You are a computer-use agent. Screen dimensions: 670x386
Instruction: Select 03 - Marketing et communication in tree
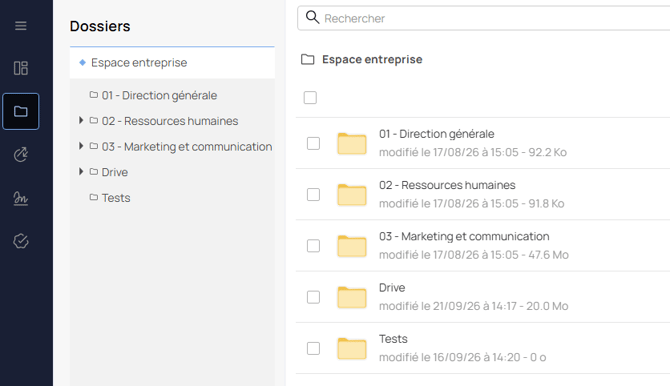(x=187, y=147)
